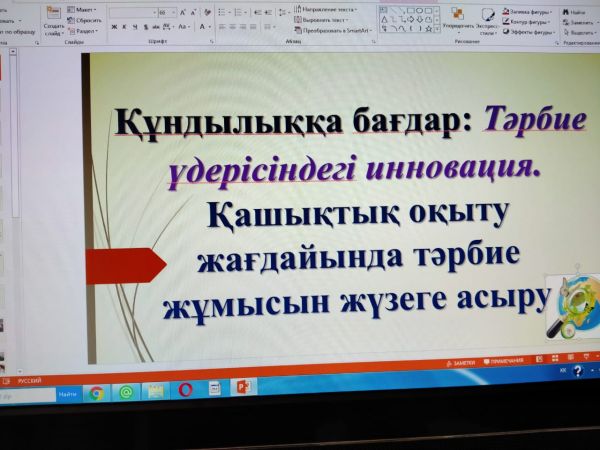The height and width of the screenshot is (450, 600).
Task: Select the star shape in shapes gallery
Action: click(429, 28)
